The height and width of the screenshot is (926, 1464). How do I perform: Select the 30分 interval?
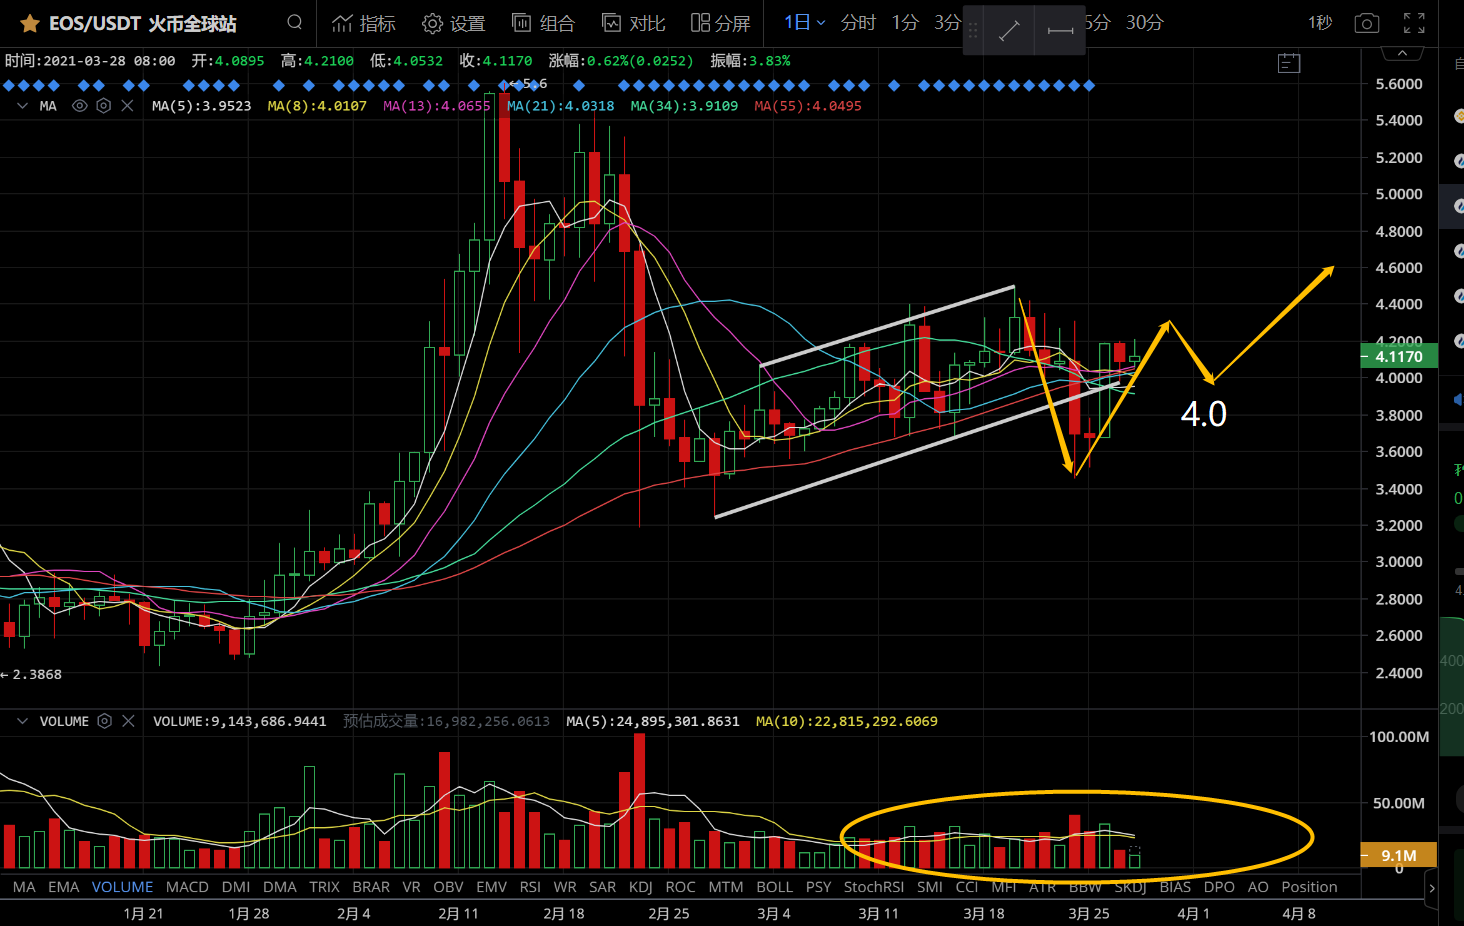coord(1144,22)
